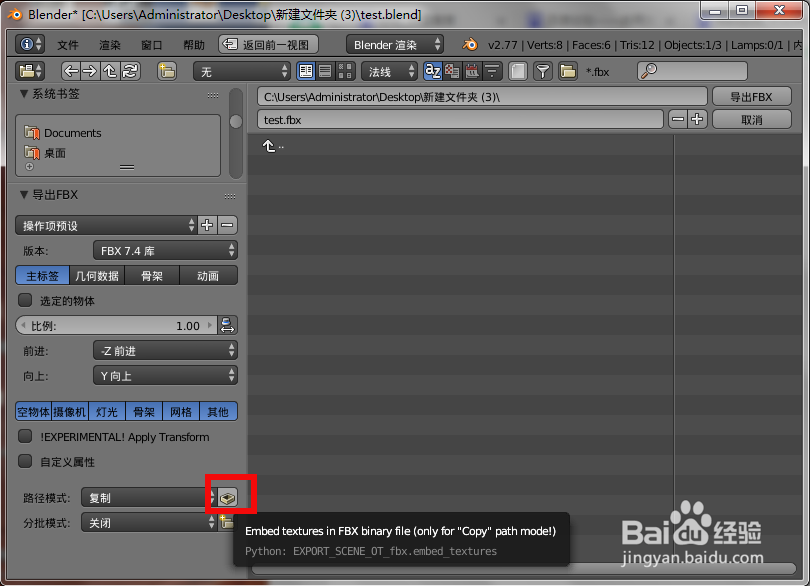
Task: Toggle show hidden files icon
Action: (518, 71)
